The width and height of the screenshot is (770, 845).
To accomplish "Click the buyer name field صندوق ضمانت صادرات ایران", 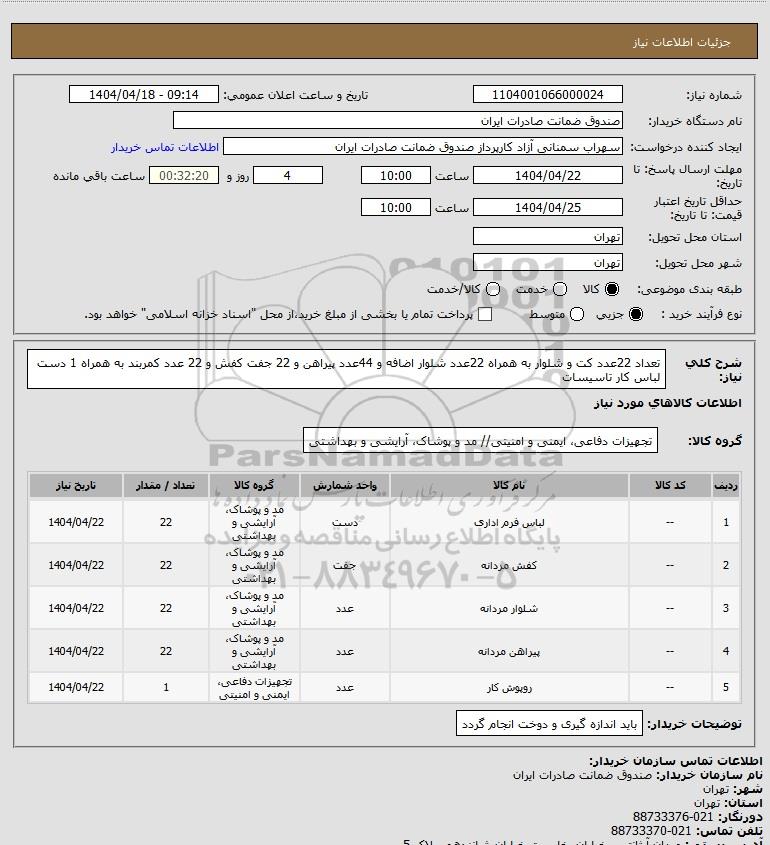I will pyautogui.click(x=398, y=120).
